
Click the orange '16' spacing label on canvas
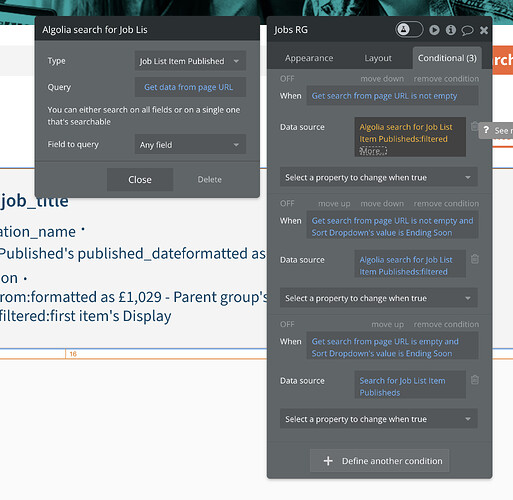point(73,354)
